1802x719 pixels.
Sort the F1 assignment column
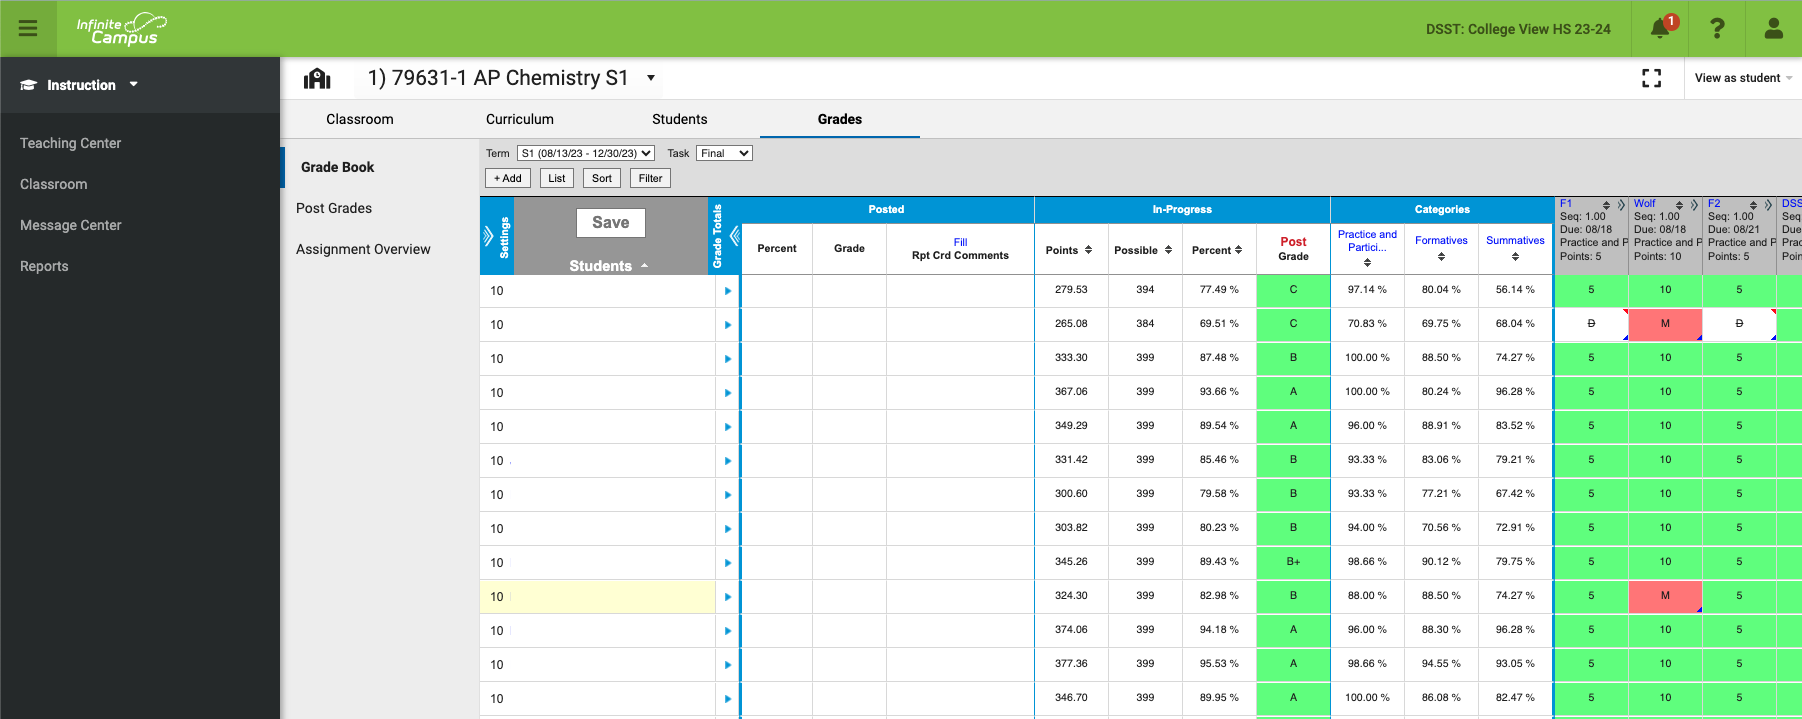point(1606,205)
